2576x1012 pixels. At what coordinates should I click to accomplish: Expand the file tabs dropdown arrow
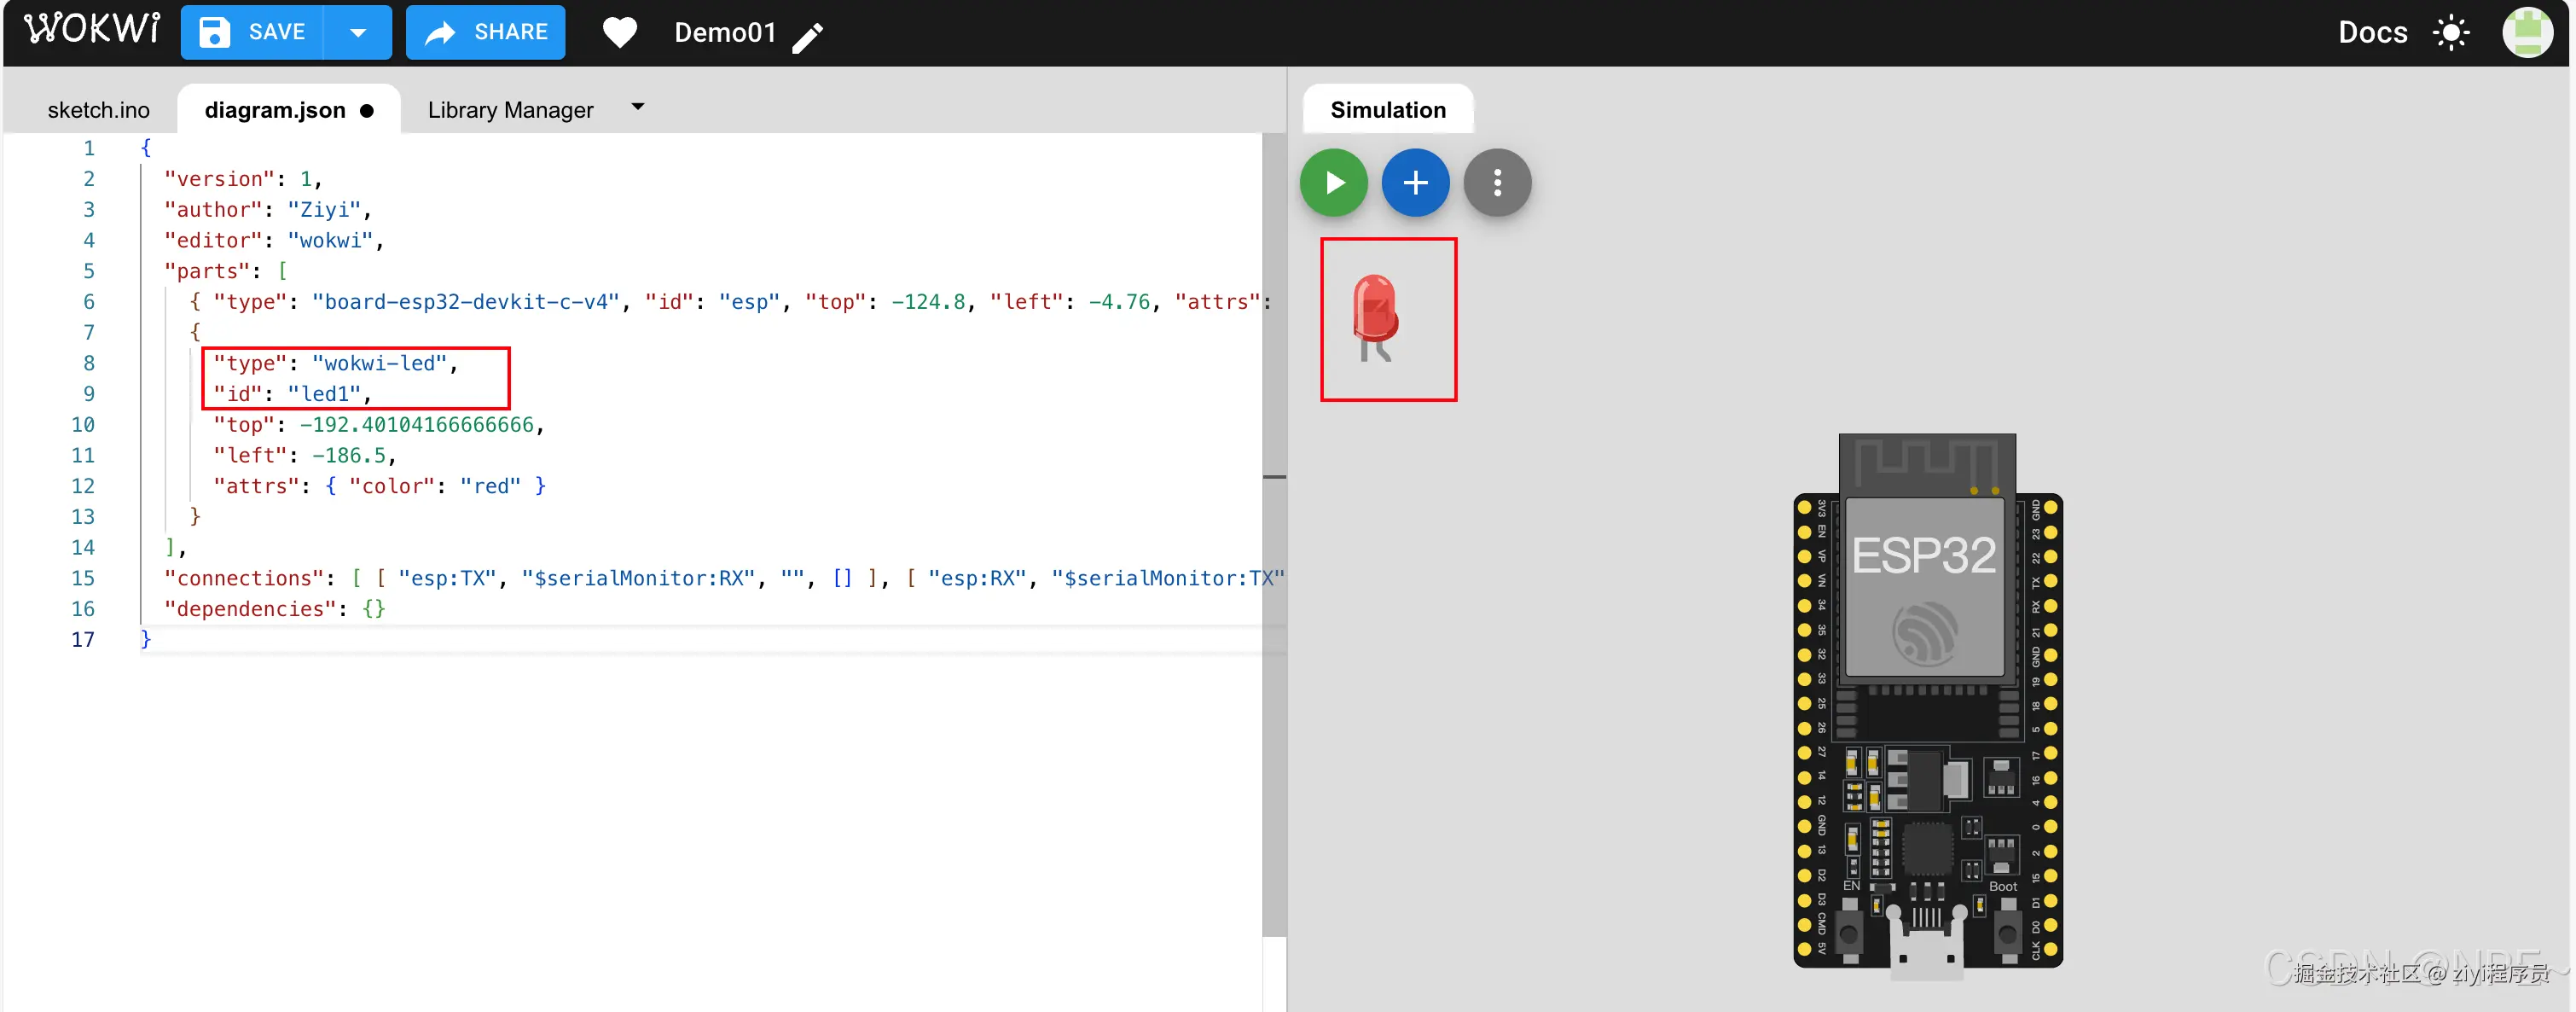coord(638,106)
